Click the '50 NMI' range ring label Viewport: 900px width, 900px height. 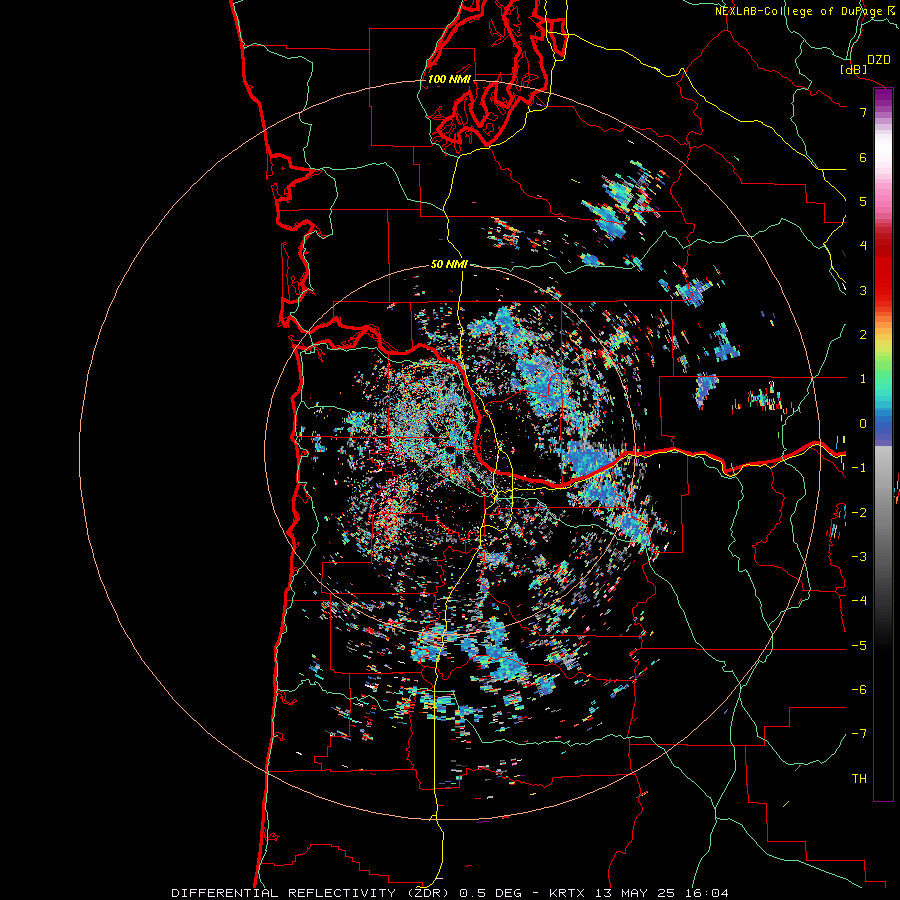tap(449, 264)
